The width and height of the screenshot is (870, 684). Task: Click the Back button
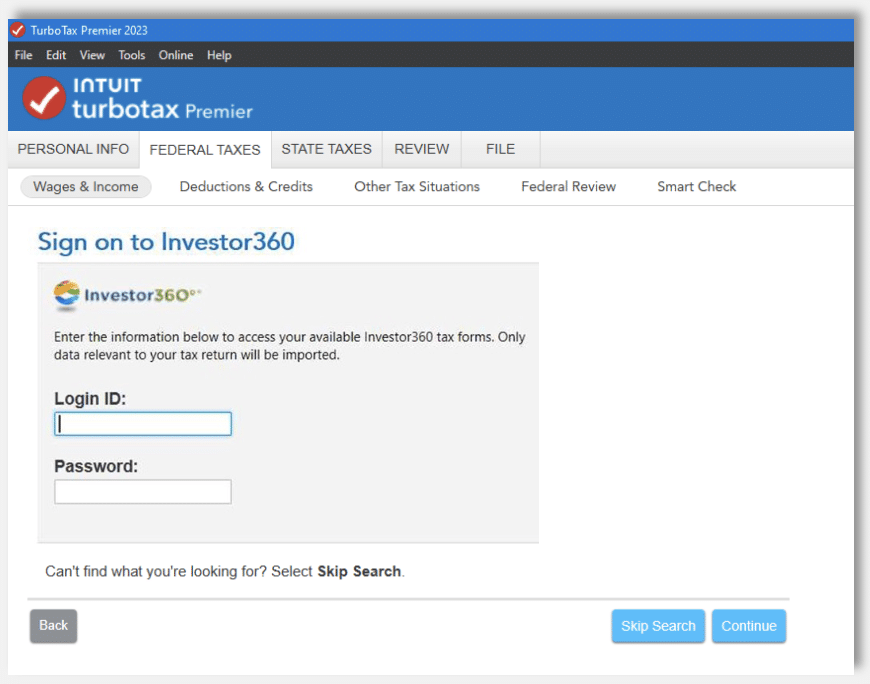(53, 625)
